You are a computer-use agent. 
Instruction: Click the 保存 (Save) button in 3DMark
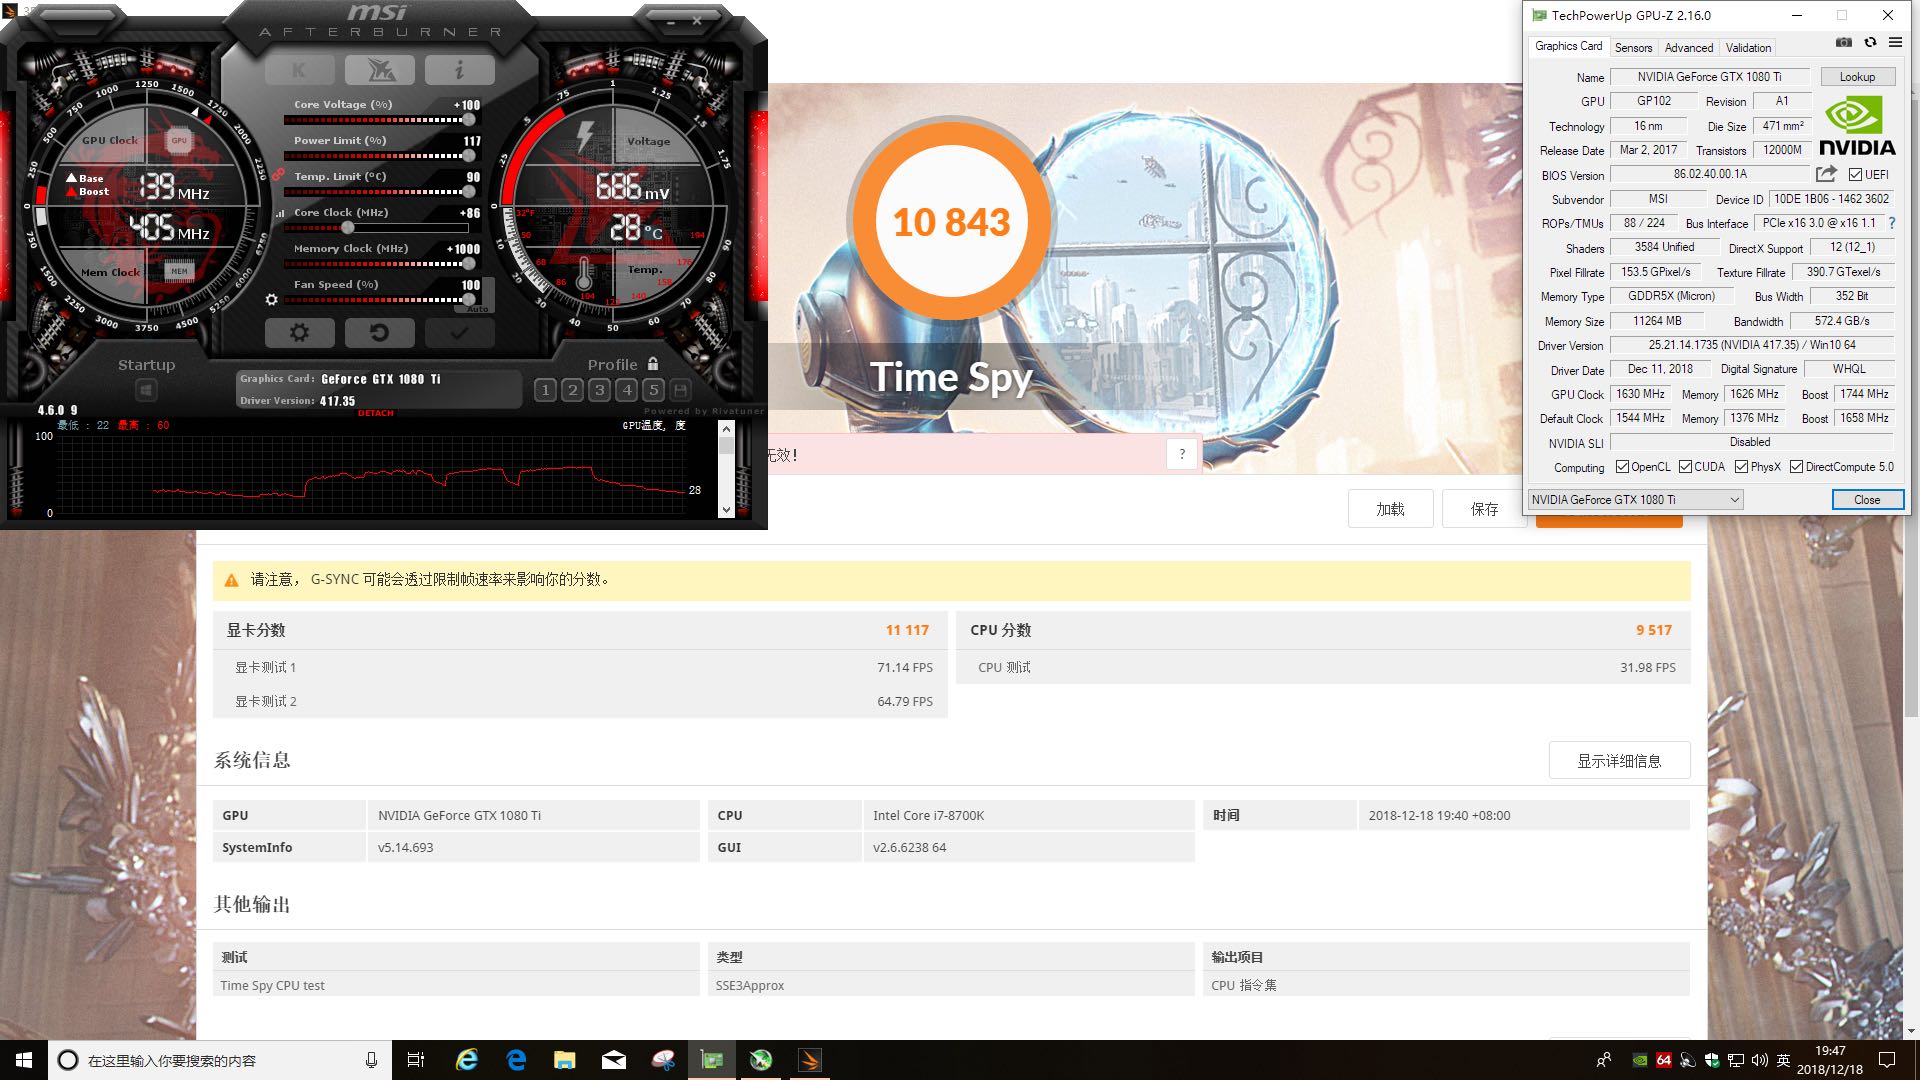[x=1484, y=509]
